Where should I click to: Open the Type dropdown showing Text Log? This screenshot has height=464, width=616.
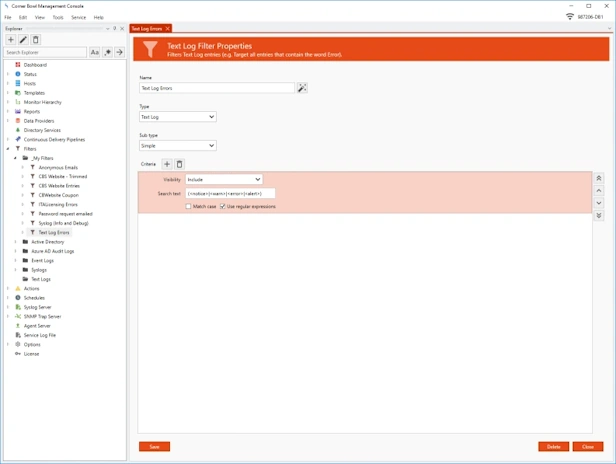pos(177,117)
